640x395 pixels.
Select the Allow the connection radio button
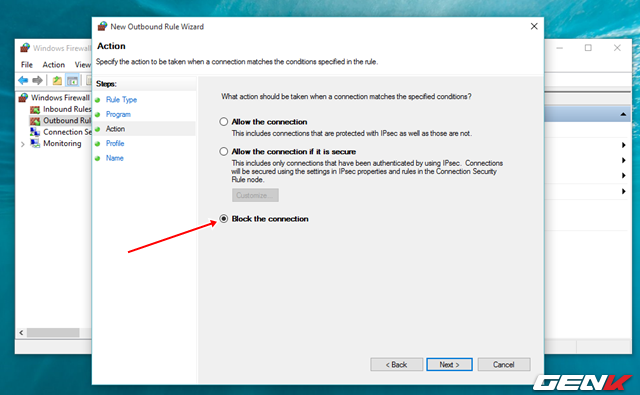[x=223, y=122]
